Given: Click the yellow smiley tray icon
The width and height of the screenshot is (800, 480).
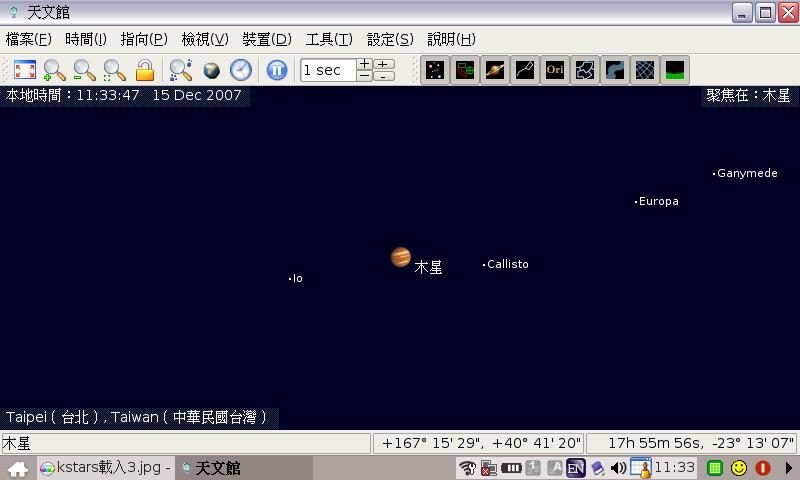Looking at the screenshot, I should pos(739,468).
